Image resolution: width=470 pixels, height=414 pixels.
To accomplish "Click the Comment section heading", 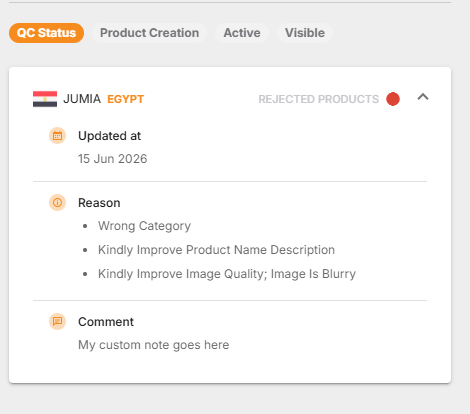I will (106, 322).
